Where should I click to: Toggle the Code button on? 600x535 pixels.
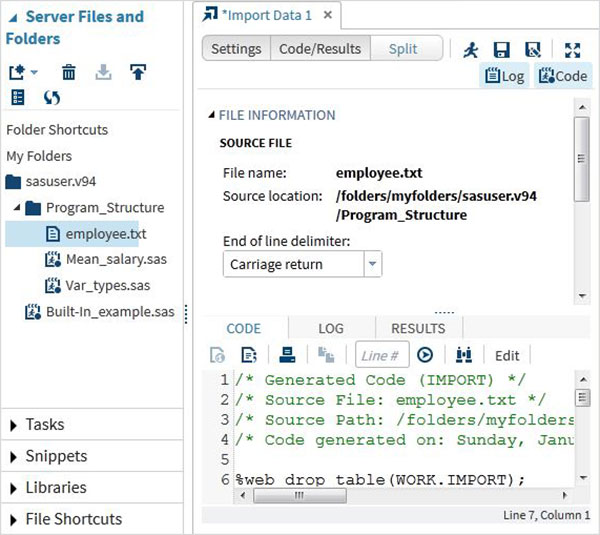[562, 76]
